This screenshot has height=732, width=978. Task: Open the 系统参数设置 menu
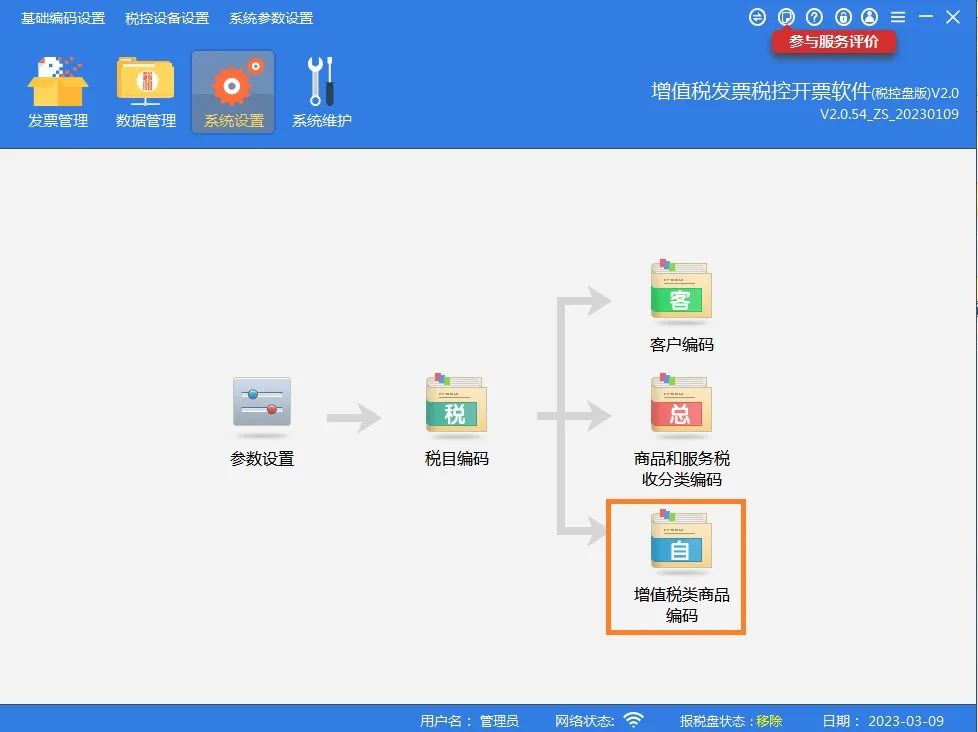tap(271, 18)
